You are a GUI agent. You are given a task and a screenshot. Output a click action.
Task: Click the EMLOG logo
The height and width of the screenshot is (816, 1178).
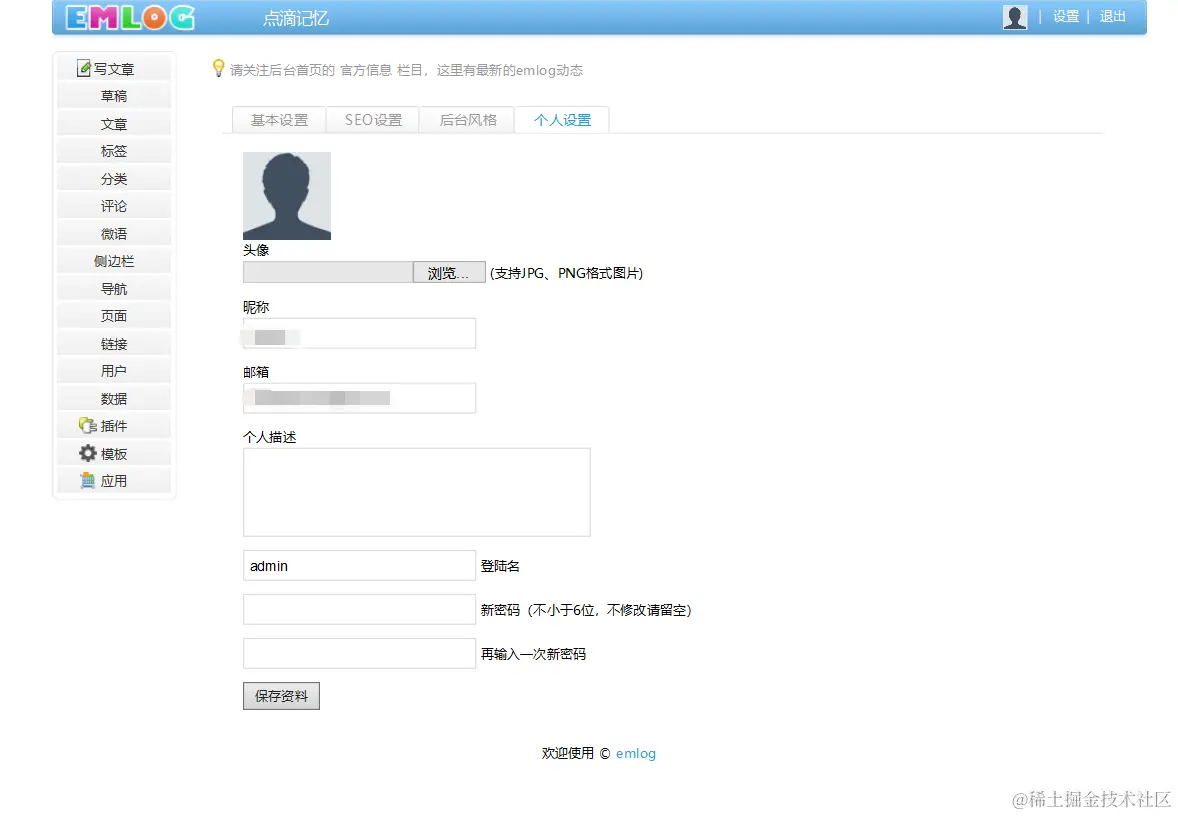coord(130,17)
